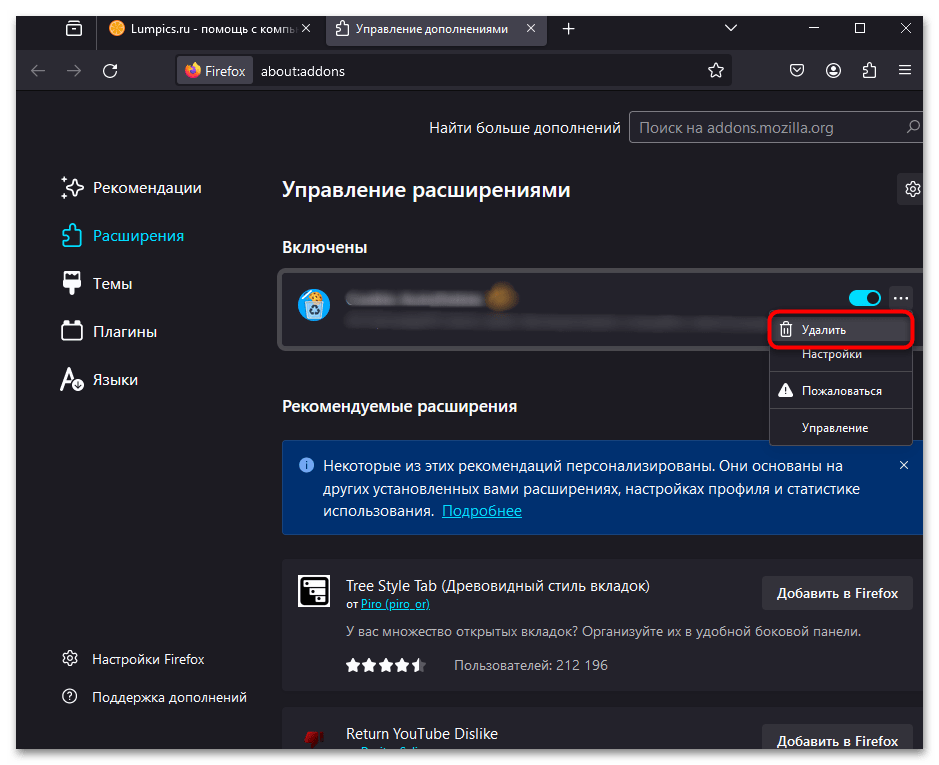Open the Pocket save icon
The image size is (939, 765).
tap(796, 71)
